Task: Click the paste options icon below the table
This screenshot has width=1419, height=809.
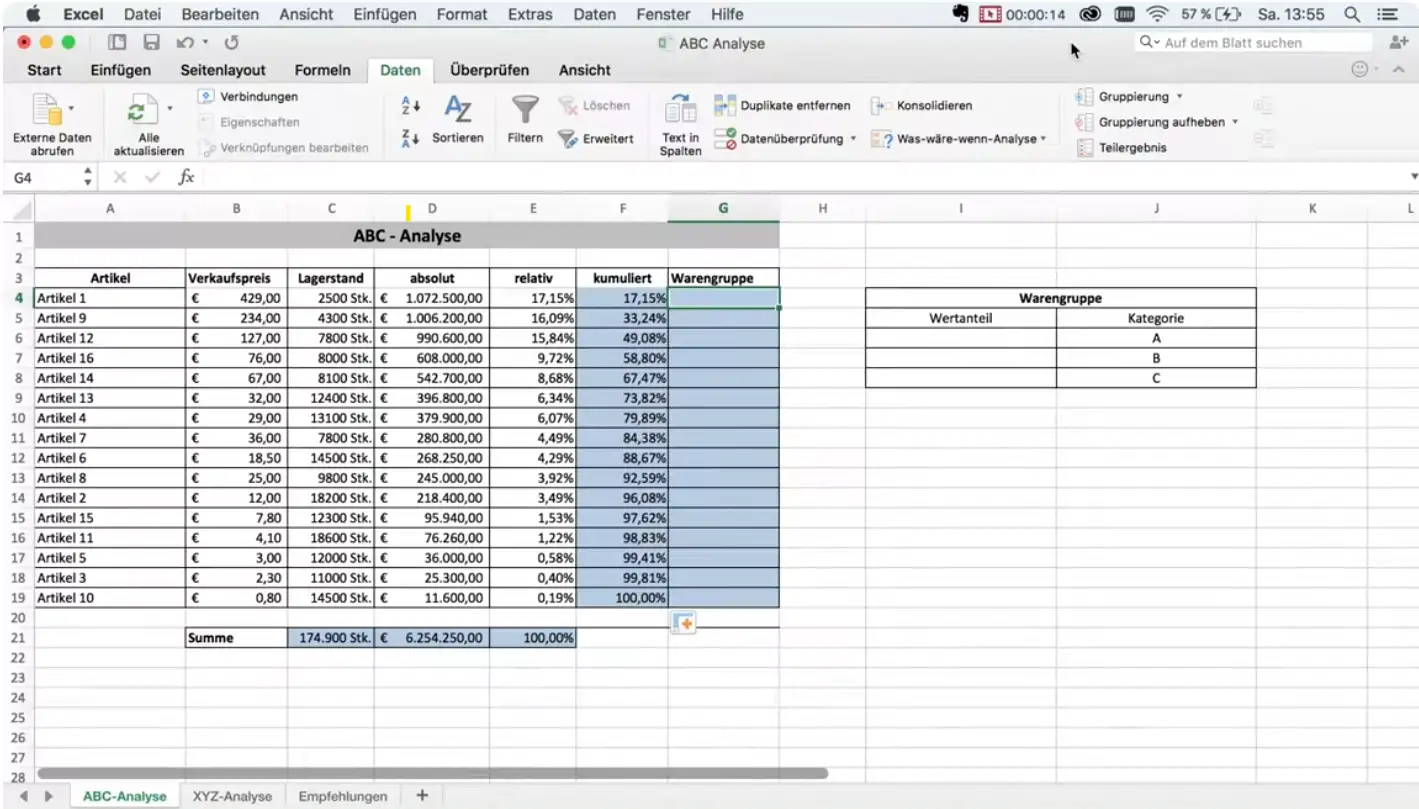Action: (x=684, y=623)
